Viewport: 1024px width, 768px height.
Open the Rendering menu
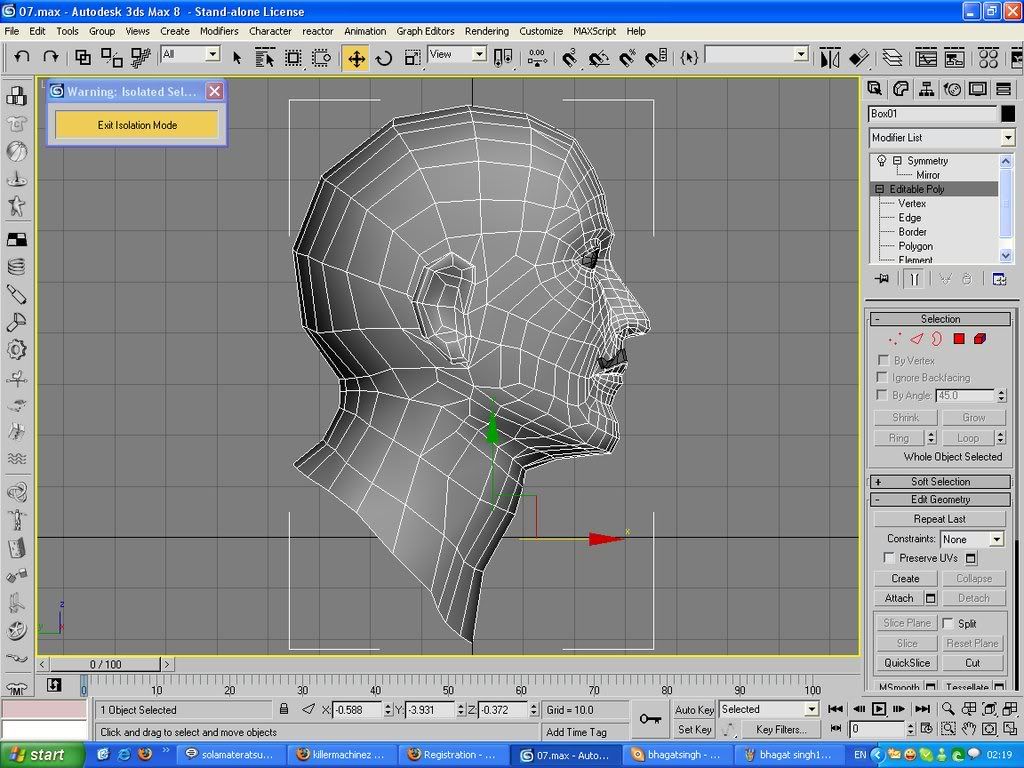coord(486,31)
